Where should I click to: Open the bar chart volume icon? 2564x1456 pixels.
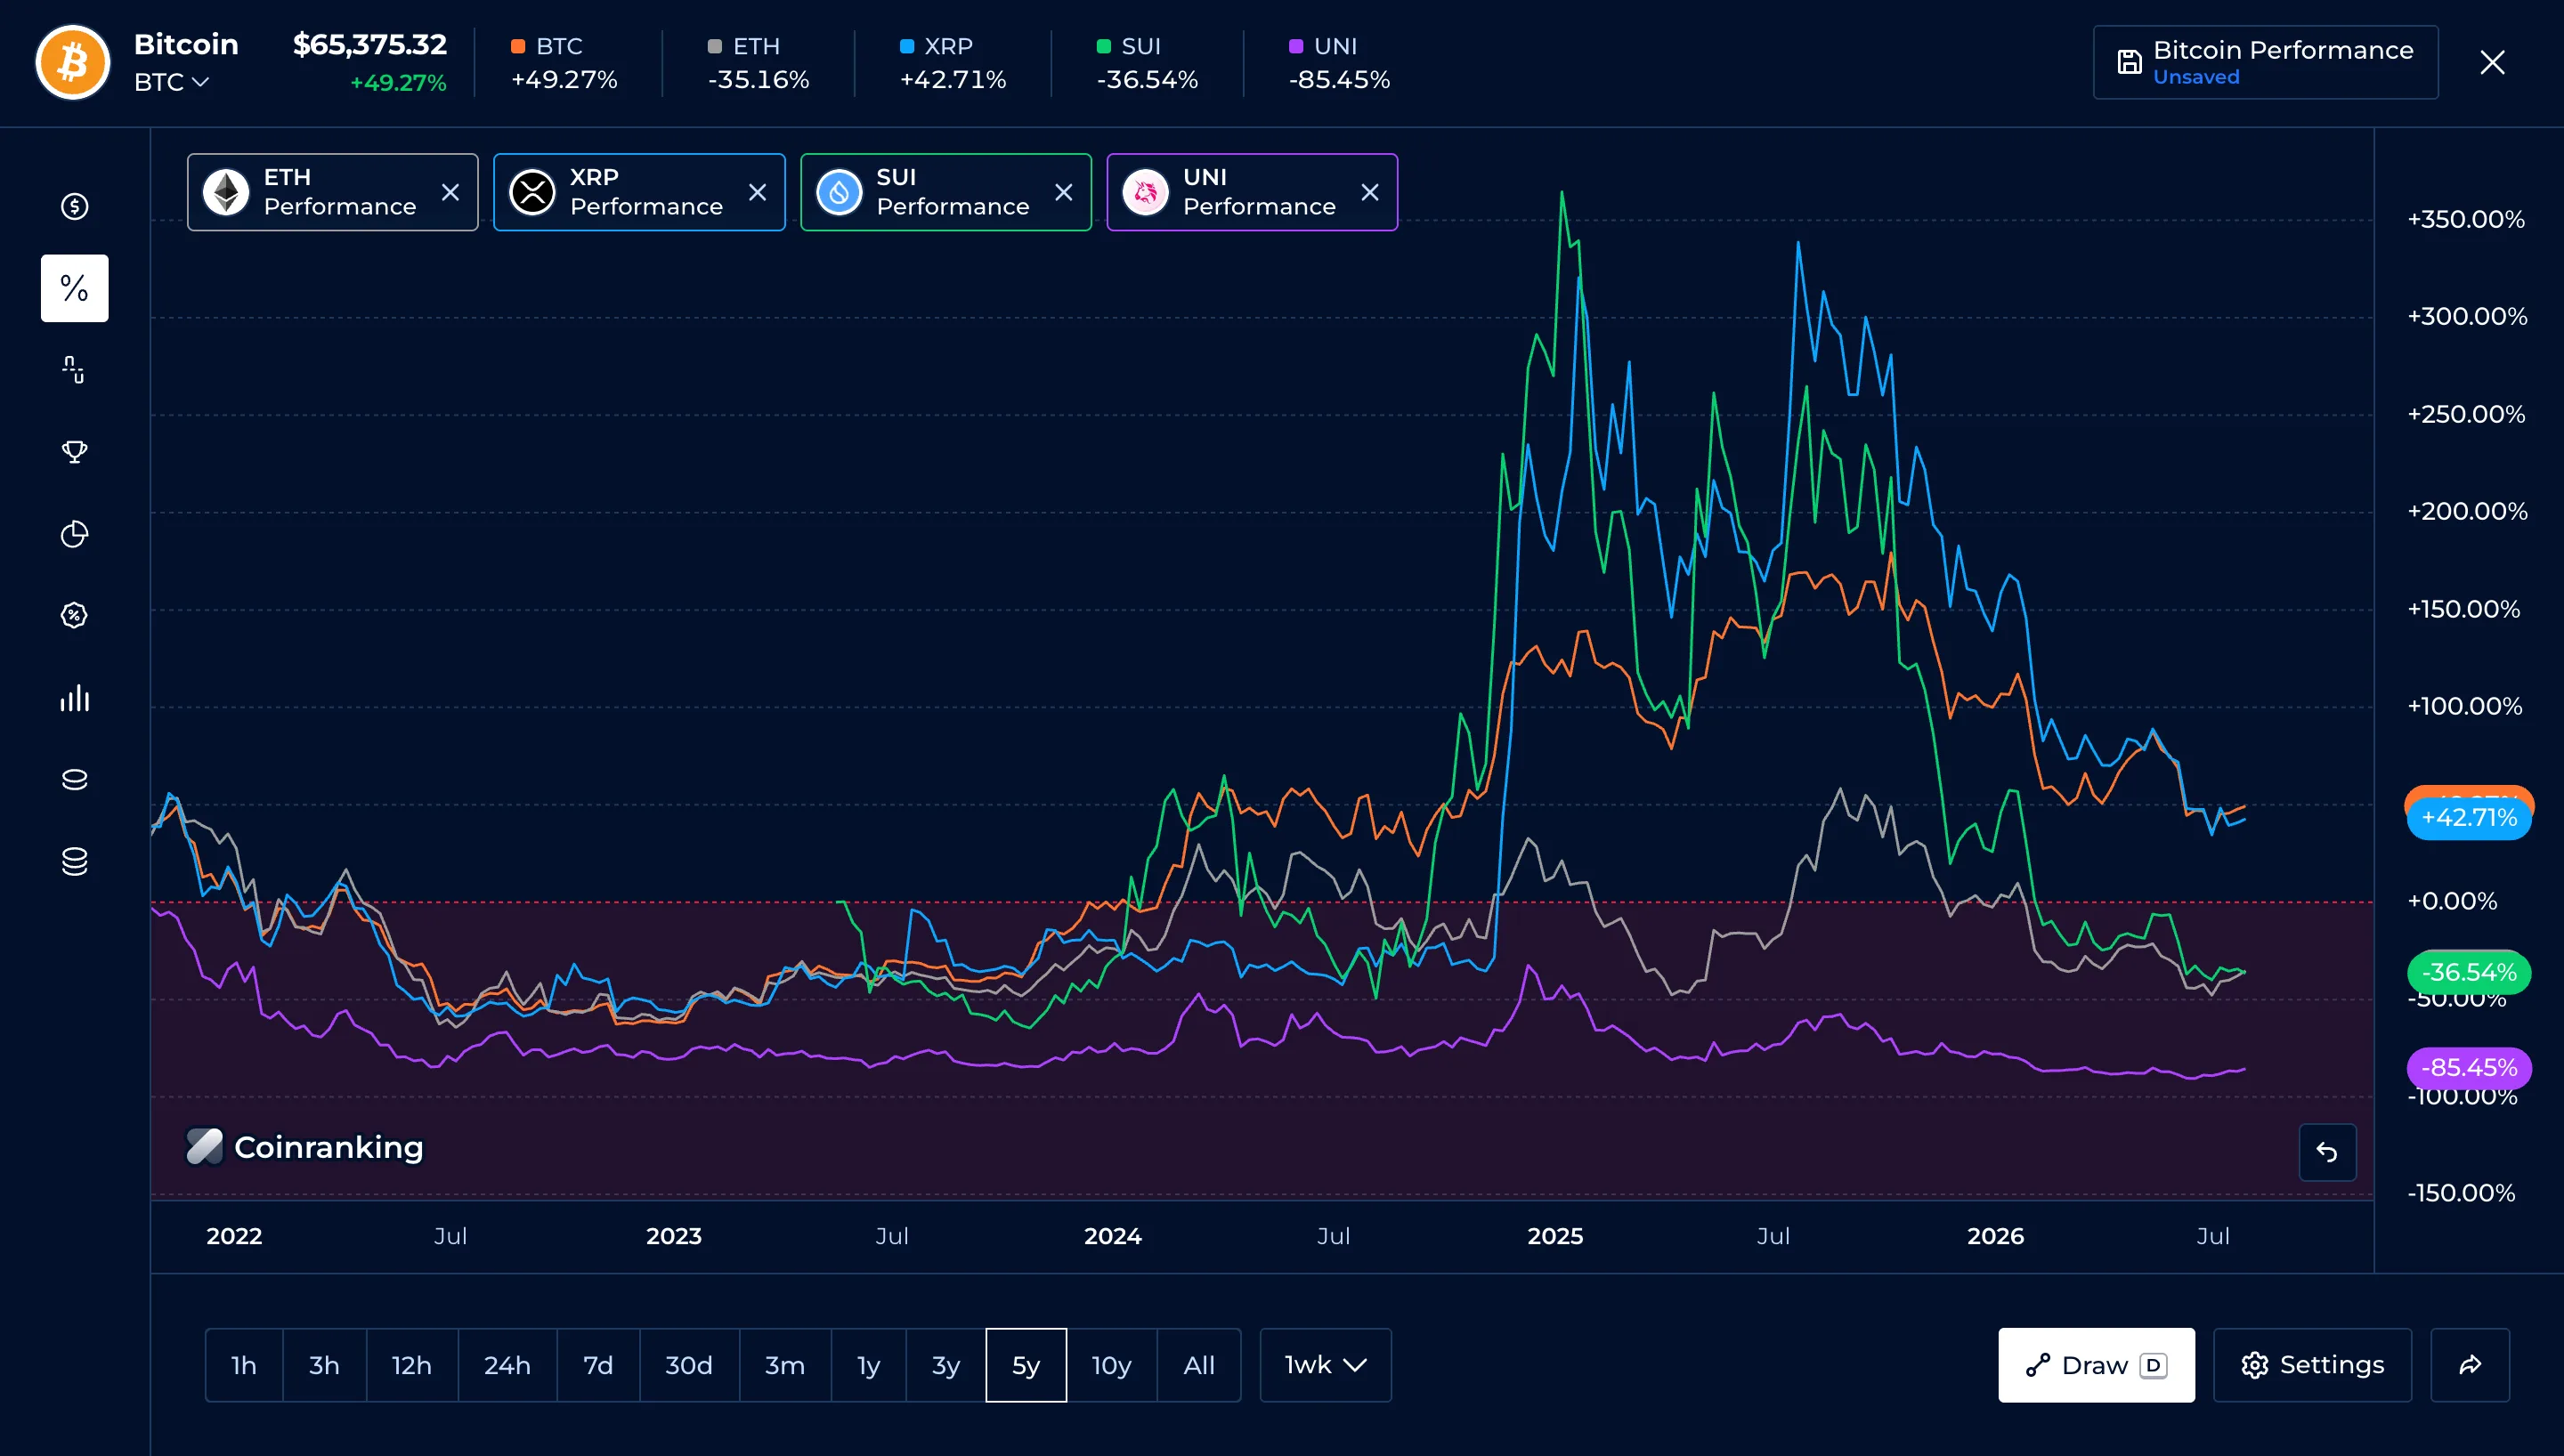point(74,698)
